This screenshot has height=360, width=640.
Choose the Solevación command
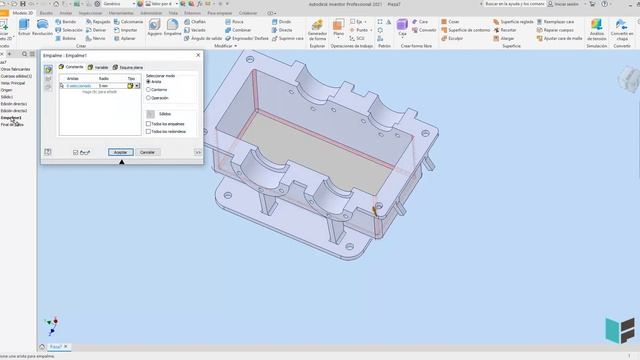[x=68, y=30]
